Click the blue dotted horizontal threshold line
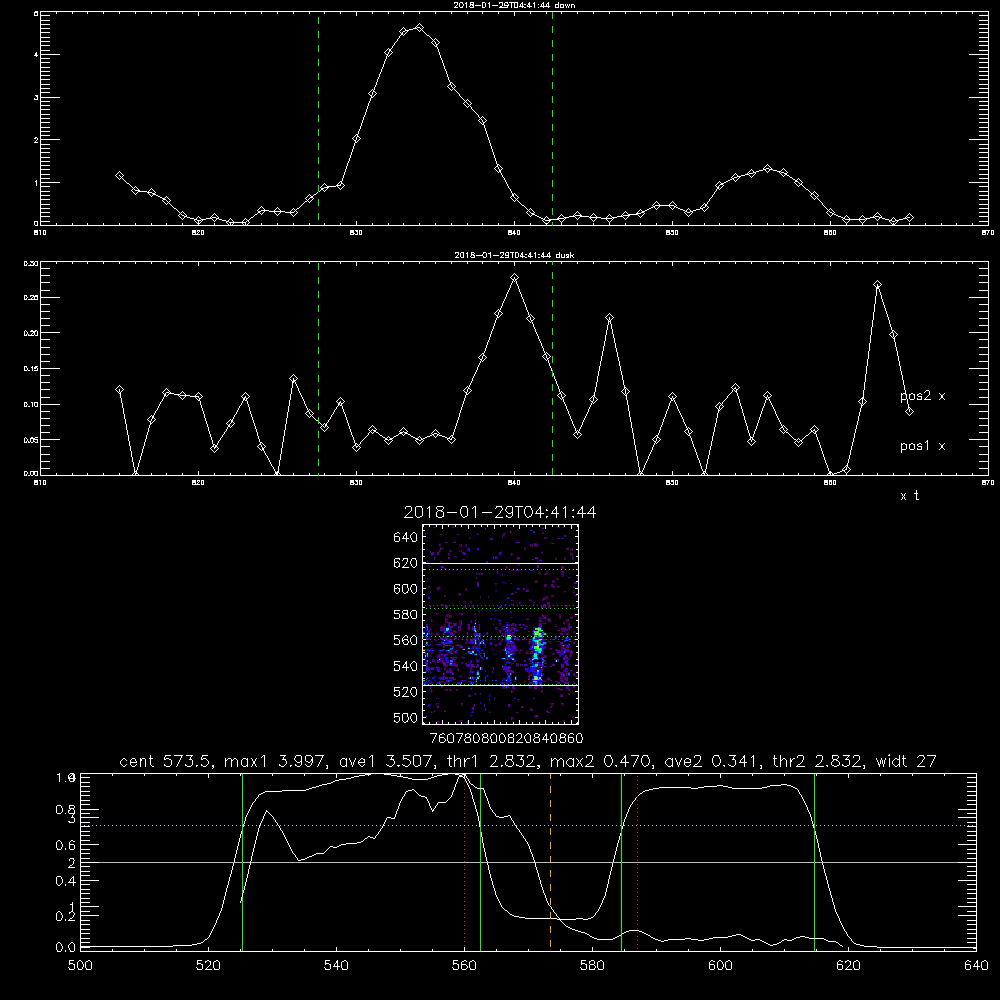 [528, 825]
